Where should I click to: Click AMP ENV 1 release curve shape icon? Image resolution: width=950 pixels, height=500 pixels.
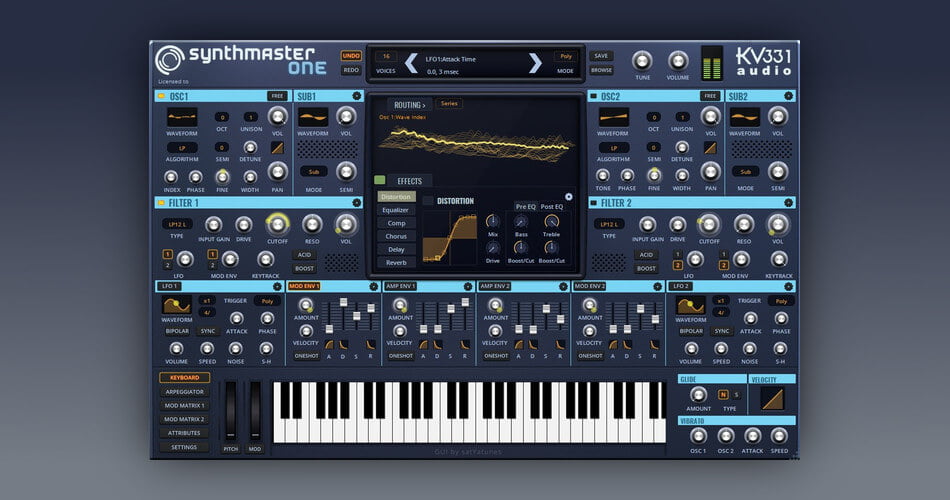click(x=465, y=344)
